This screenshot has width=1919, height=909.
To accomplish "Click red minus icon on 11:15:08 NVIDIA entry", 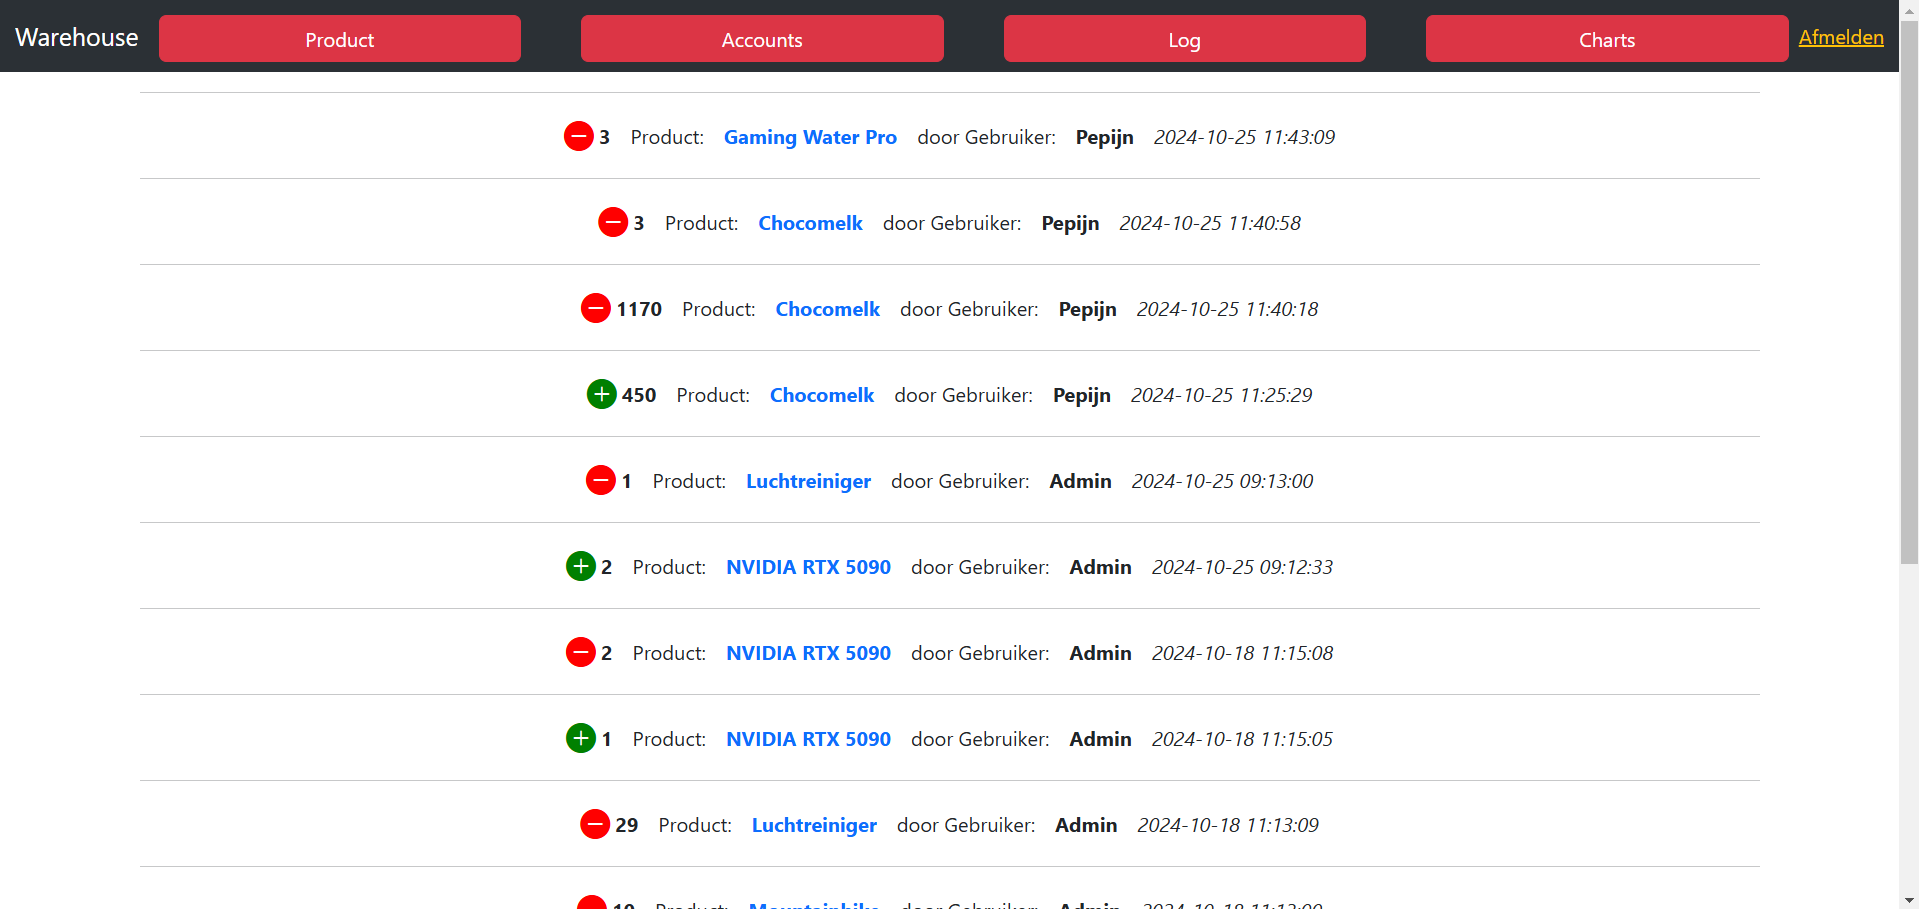I will click(580, 652).
